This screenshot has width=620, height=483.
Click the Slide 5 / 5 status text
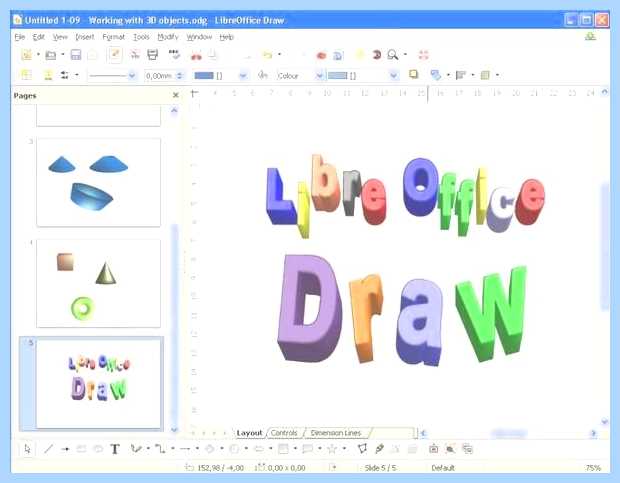point(380,468)
